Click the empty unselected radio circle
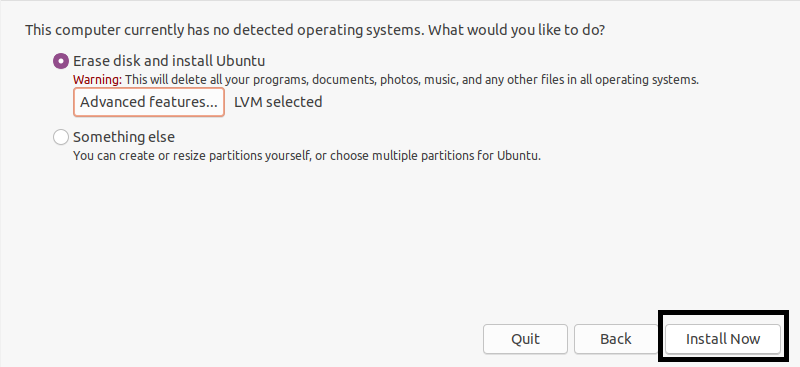Viewport: 800px width, 367px height. (61, 137)
